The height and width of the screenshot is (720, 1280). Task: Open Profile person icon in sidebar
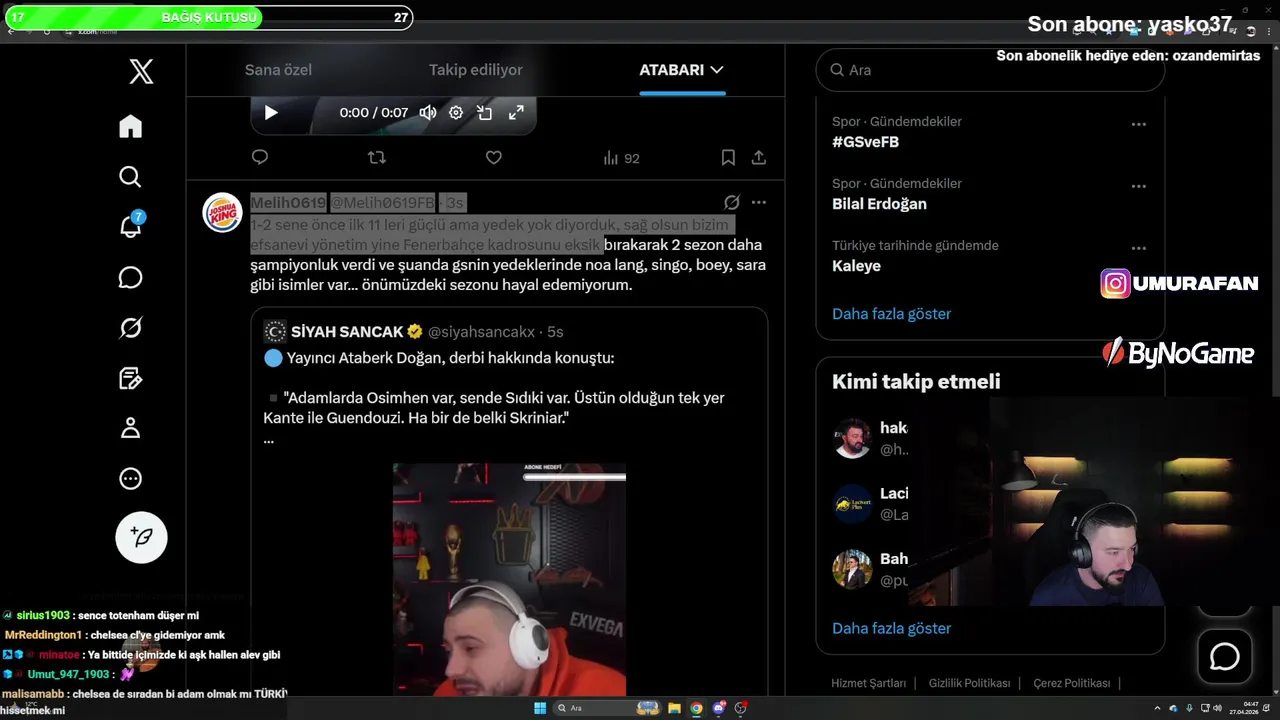pos(131,428)
